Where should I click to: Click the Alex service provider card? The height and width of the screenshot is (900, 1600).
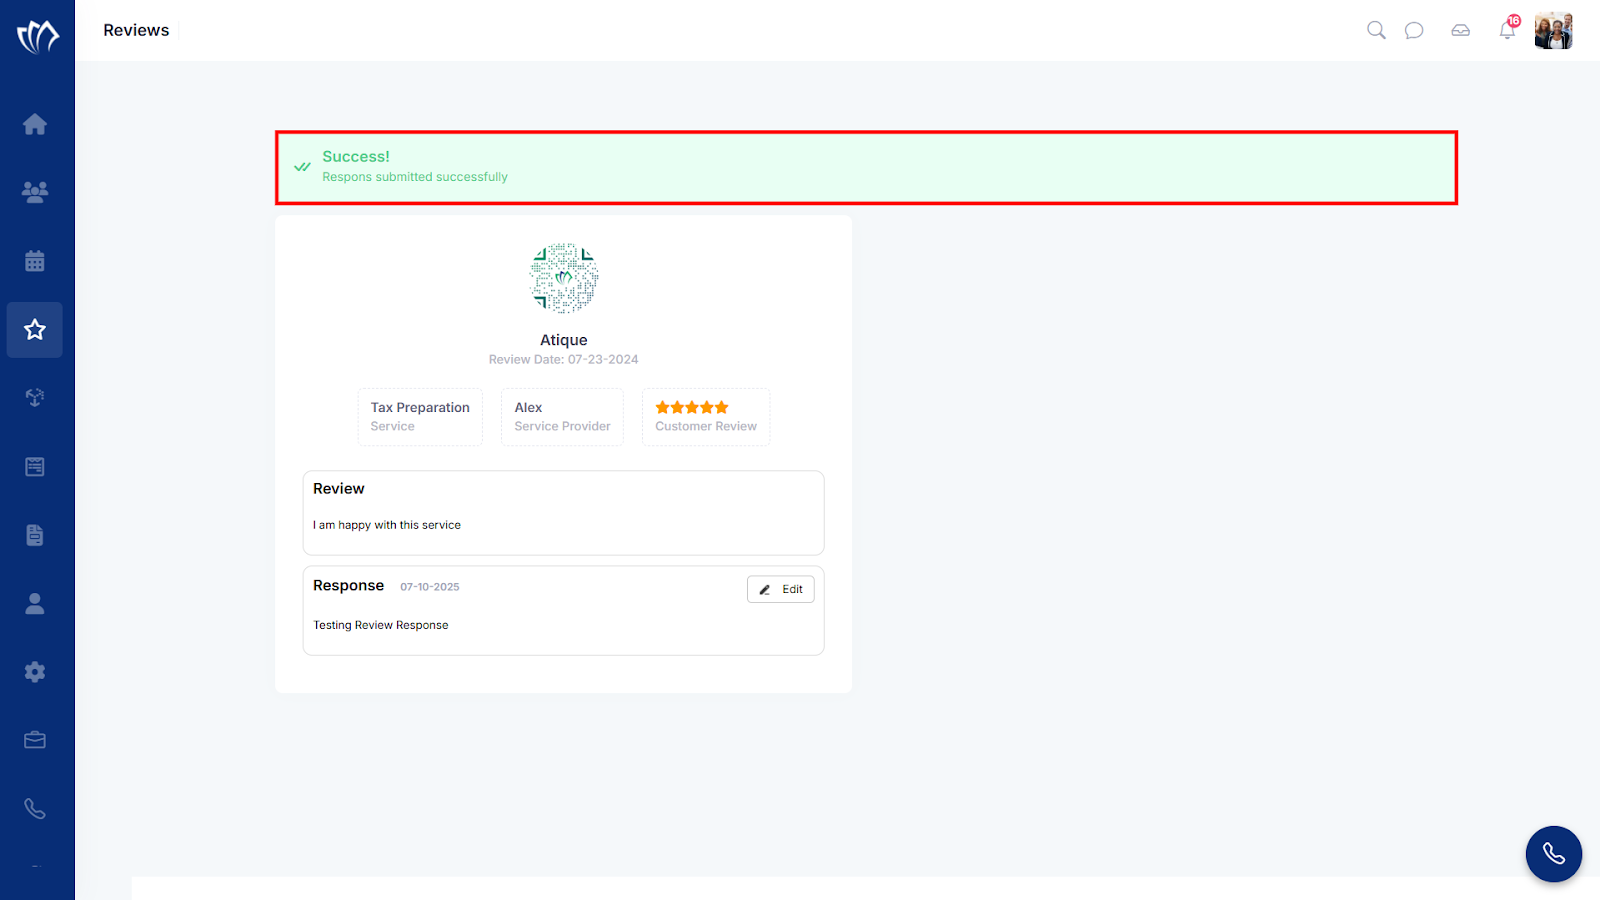[x=562, y=417]
